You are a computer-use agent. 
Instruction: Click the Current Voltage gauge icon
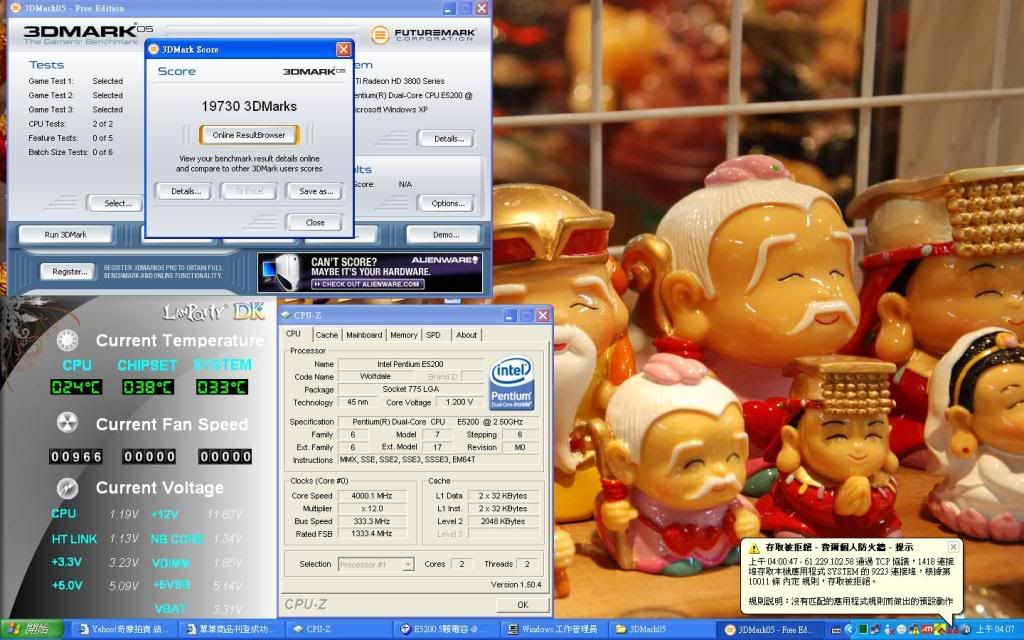[67, 487]
